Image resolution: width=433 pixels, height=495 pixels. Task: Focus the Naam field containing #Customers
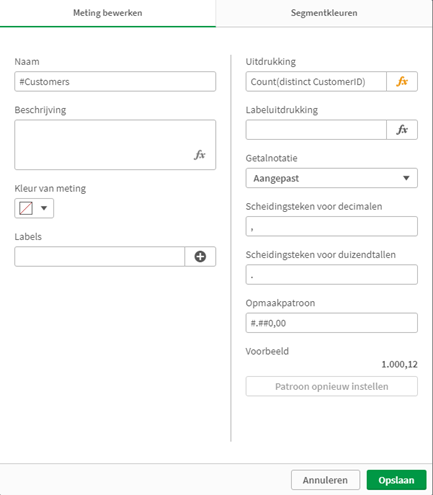115,81
